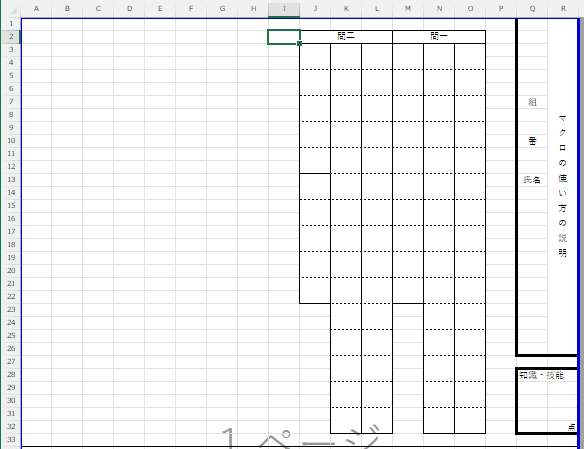Screen dimensions: 584x449
Task: Click the 知識・技能 score box label
Action: pos(541,375)
